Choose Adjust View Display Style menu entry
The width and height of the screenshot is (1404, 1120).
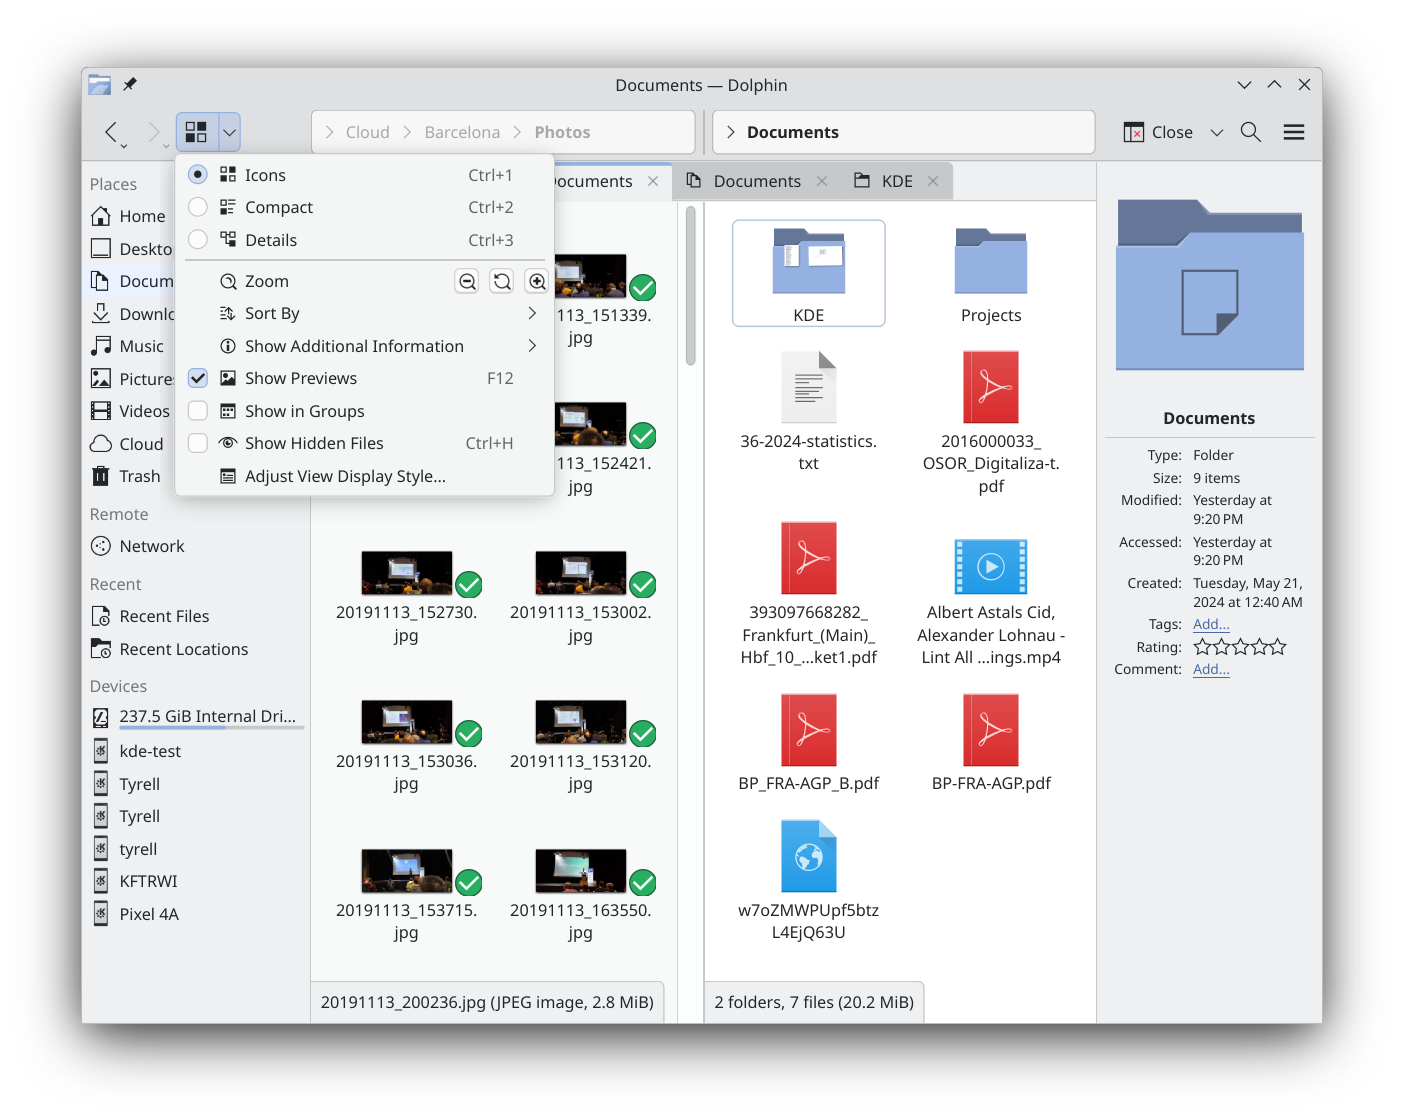[x=345, y=477]
